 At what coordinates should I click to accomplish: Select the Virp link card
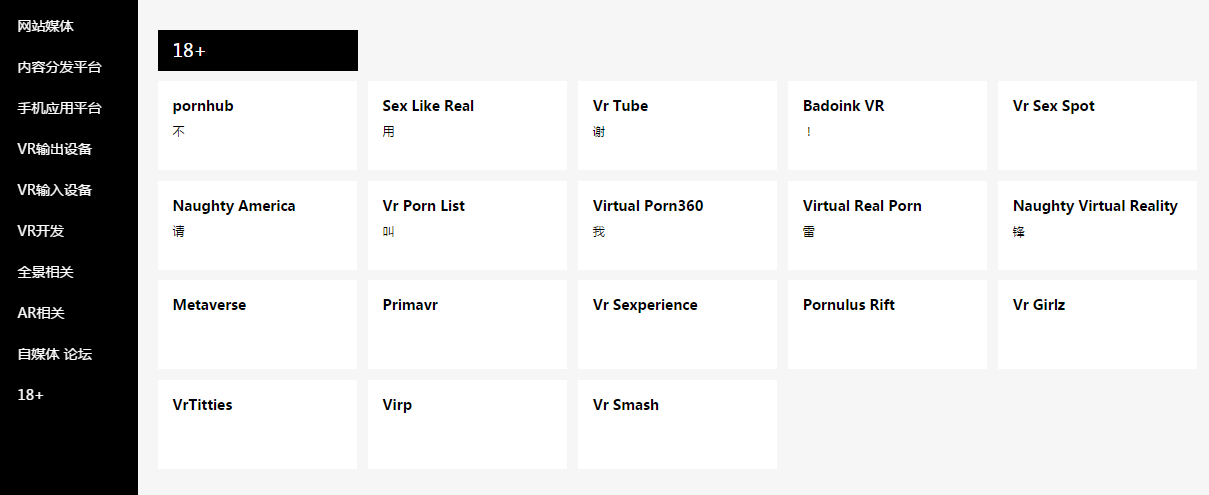point(467,424)
